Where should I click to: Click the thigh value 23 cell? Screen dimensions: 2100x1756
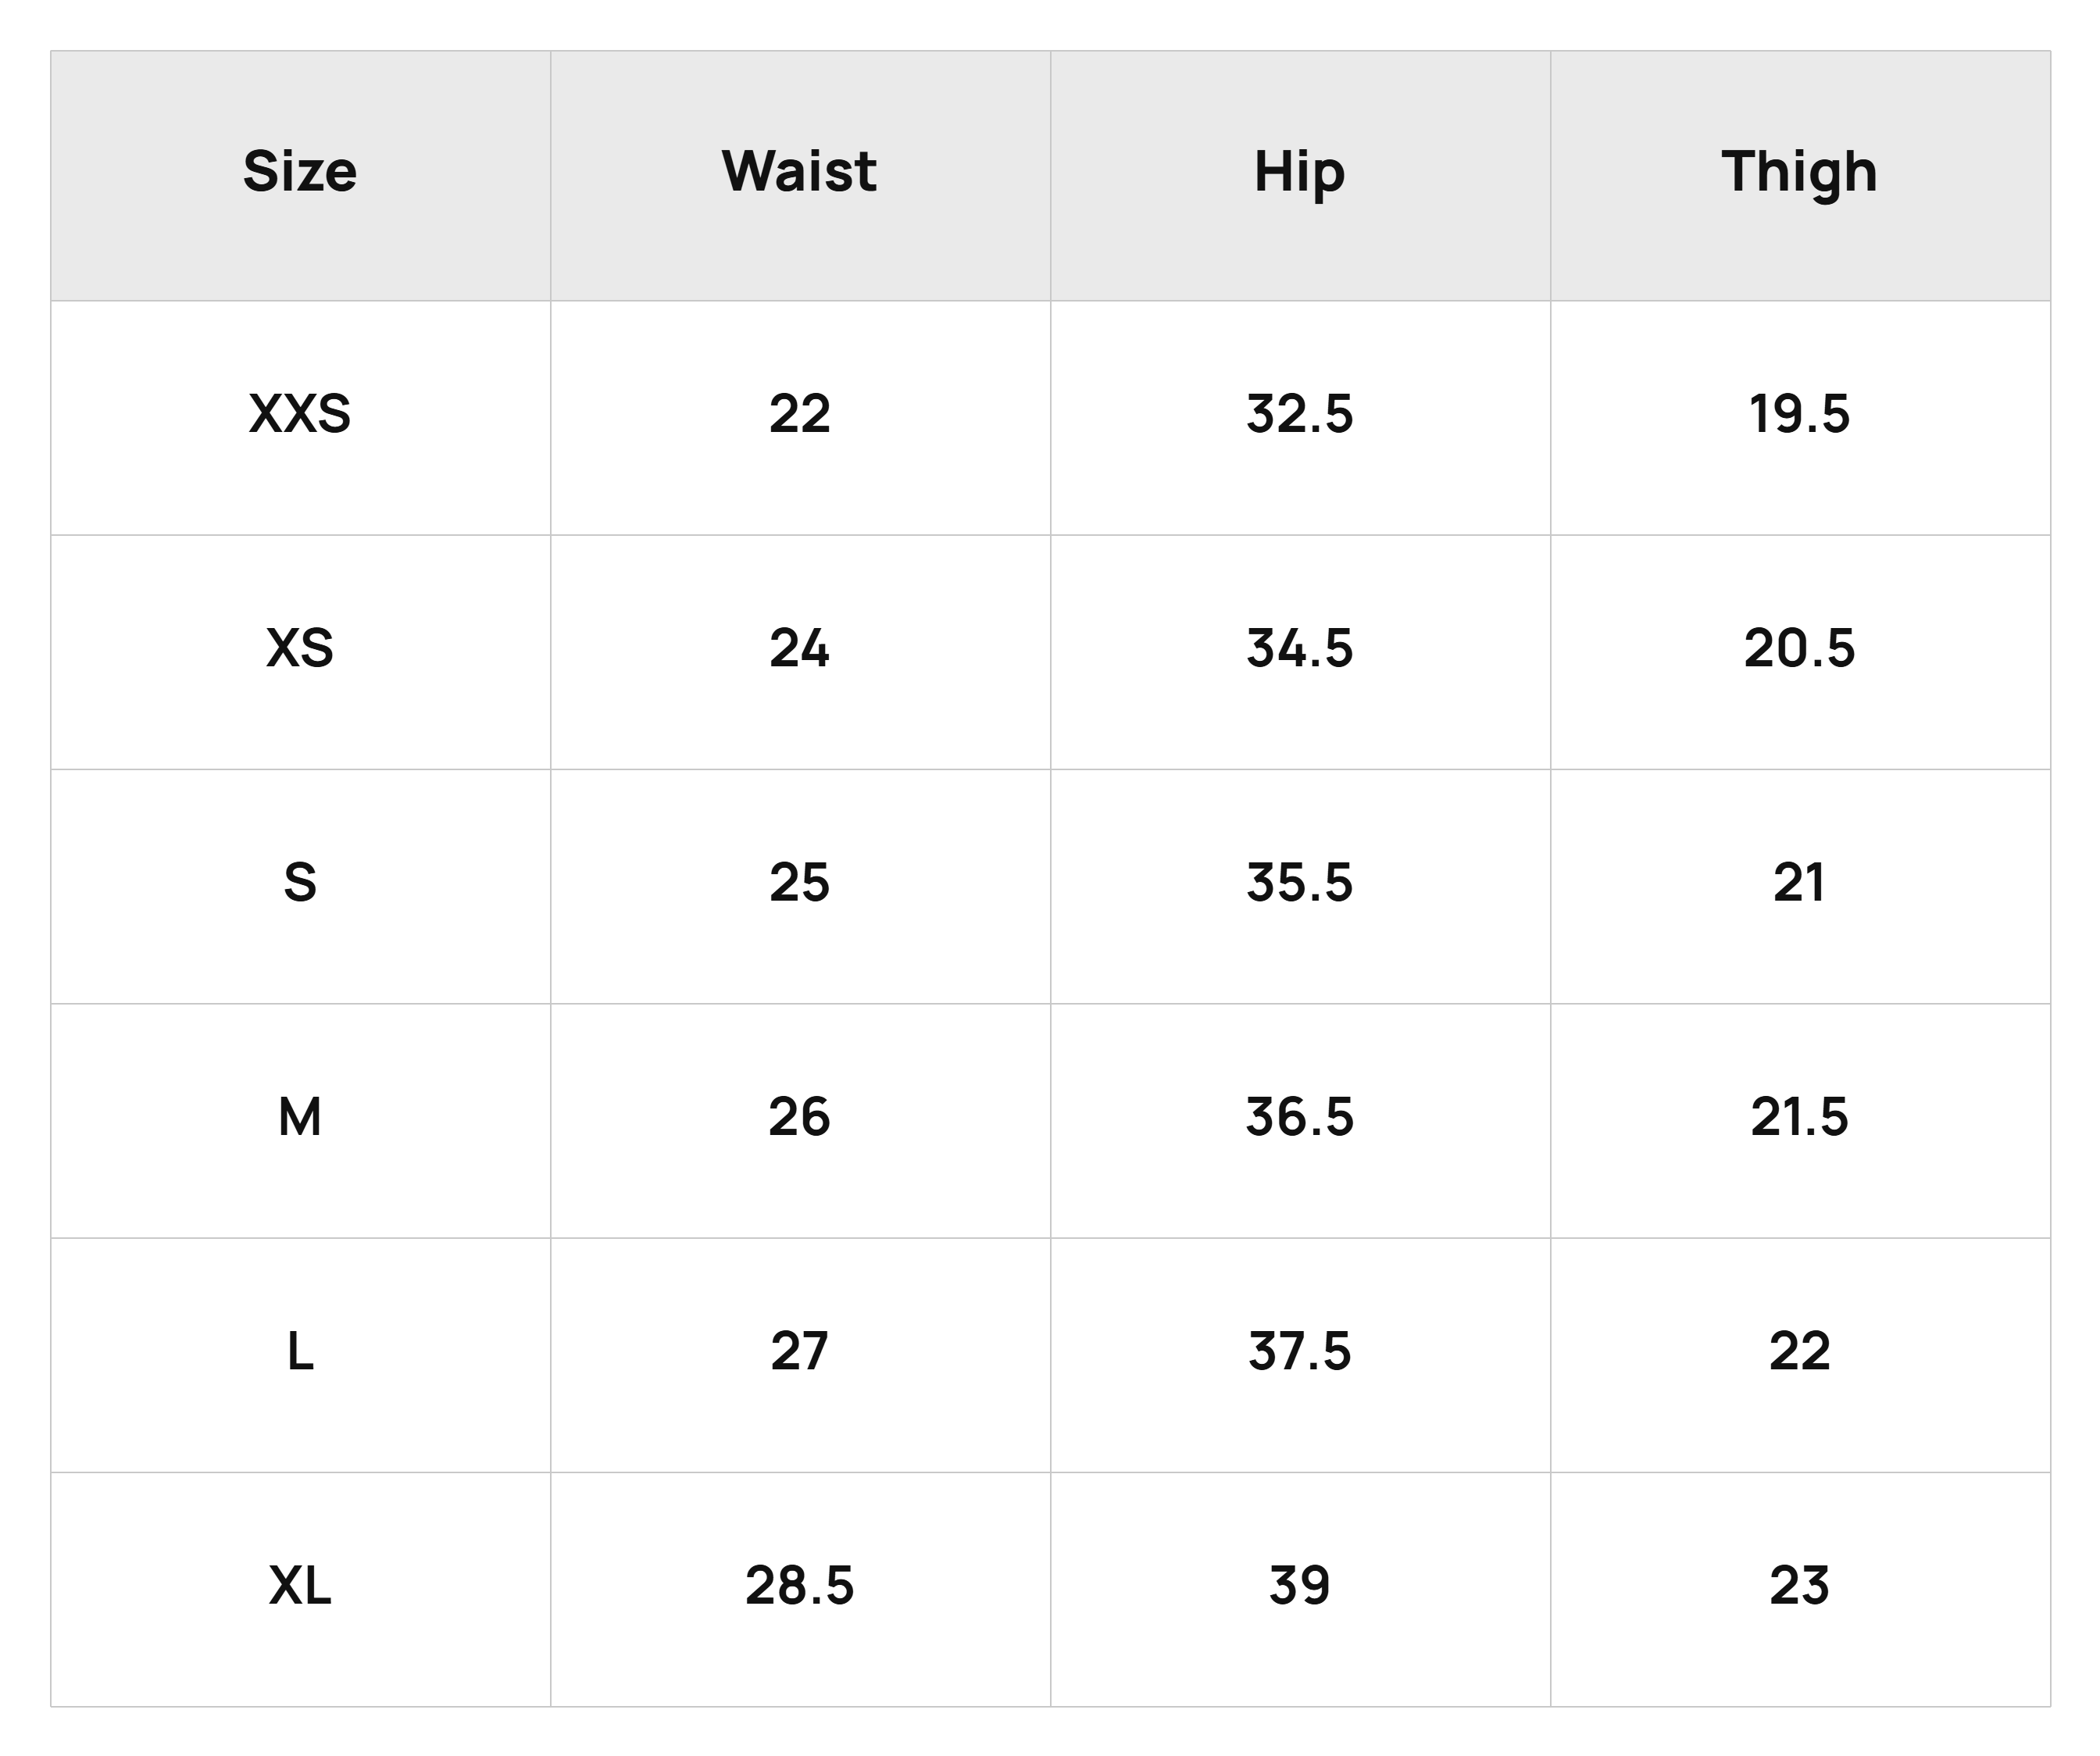pos(1800,1589)
